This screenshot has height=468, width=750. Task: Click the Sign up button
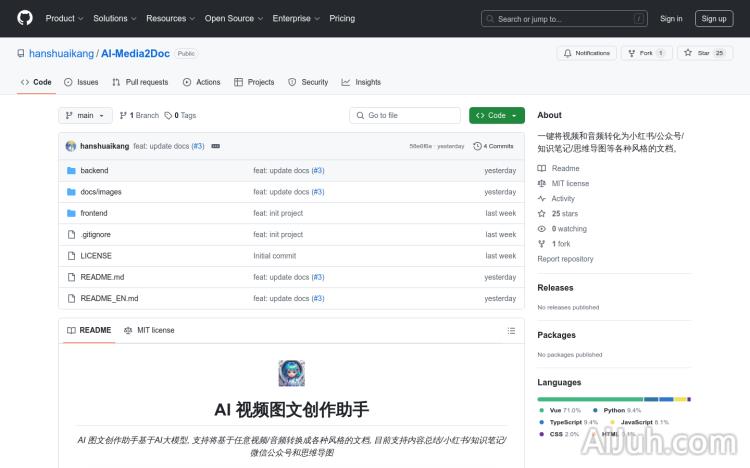click(714, 19)
